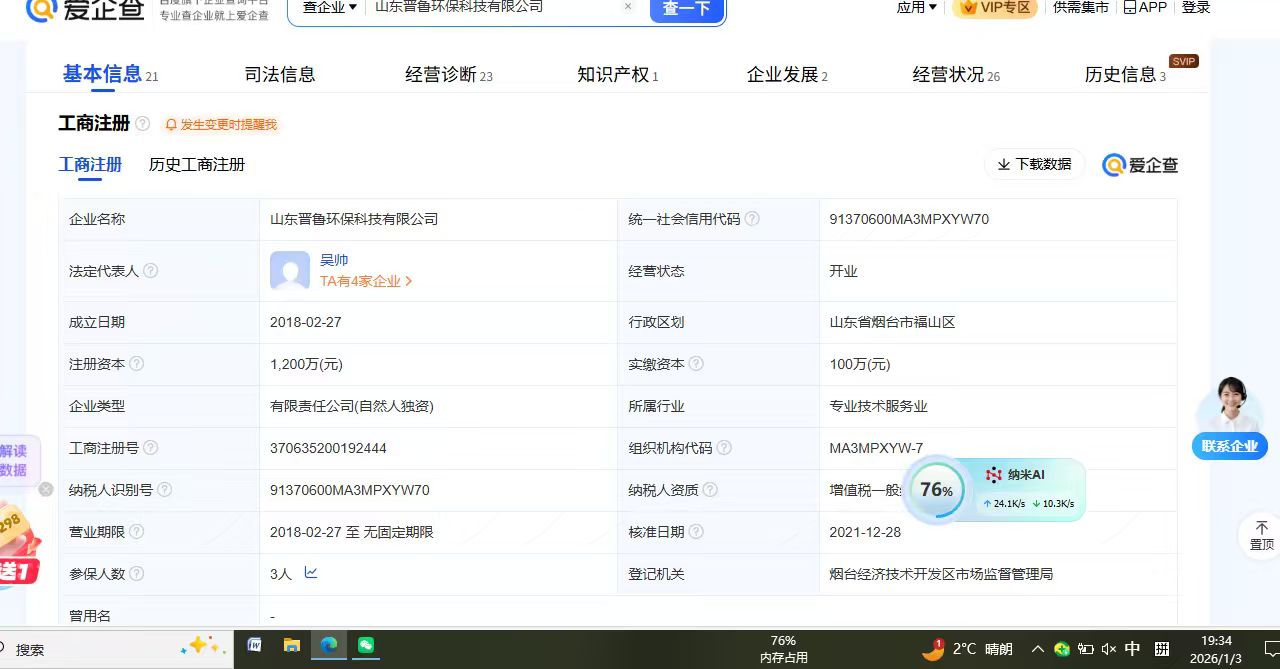Clear the search box with the X icon

(x=628, y=6)
